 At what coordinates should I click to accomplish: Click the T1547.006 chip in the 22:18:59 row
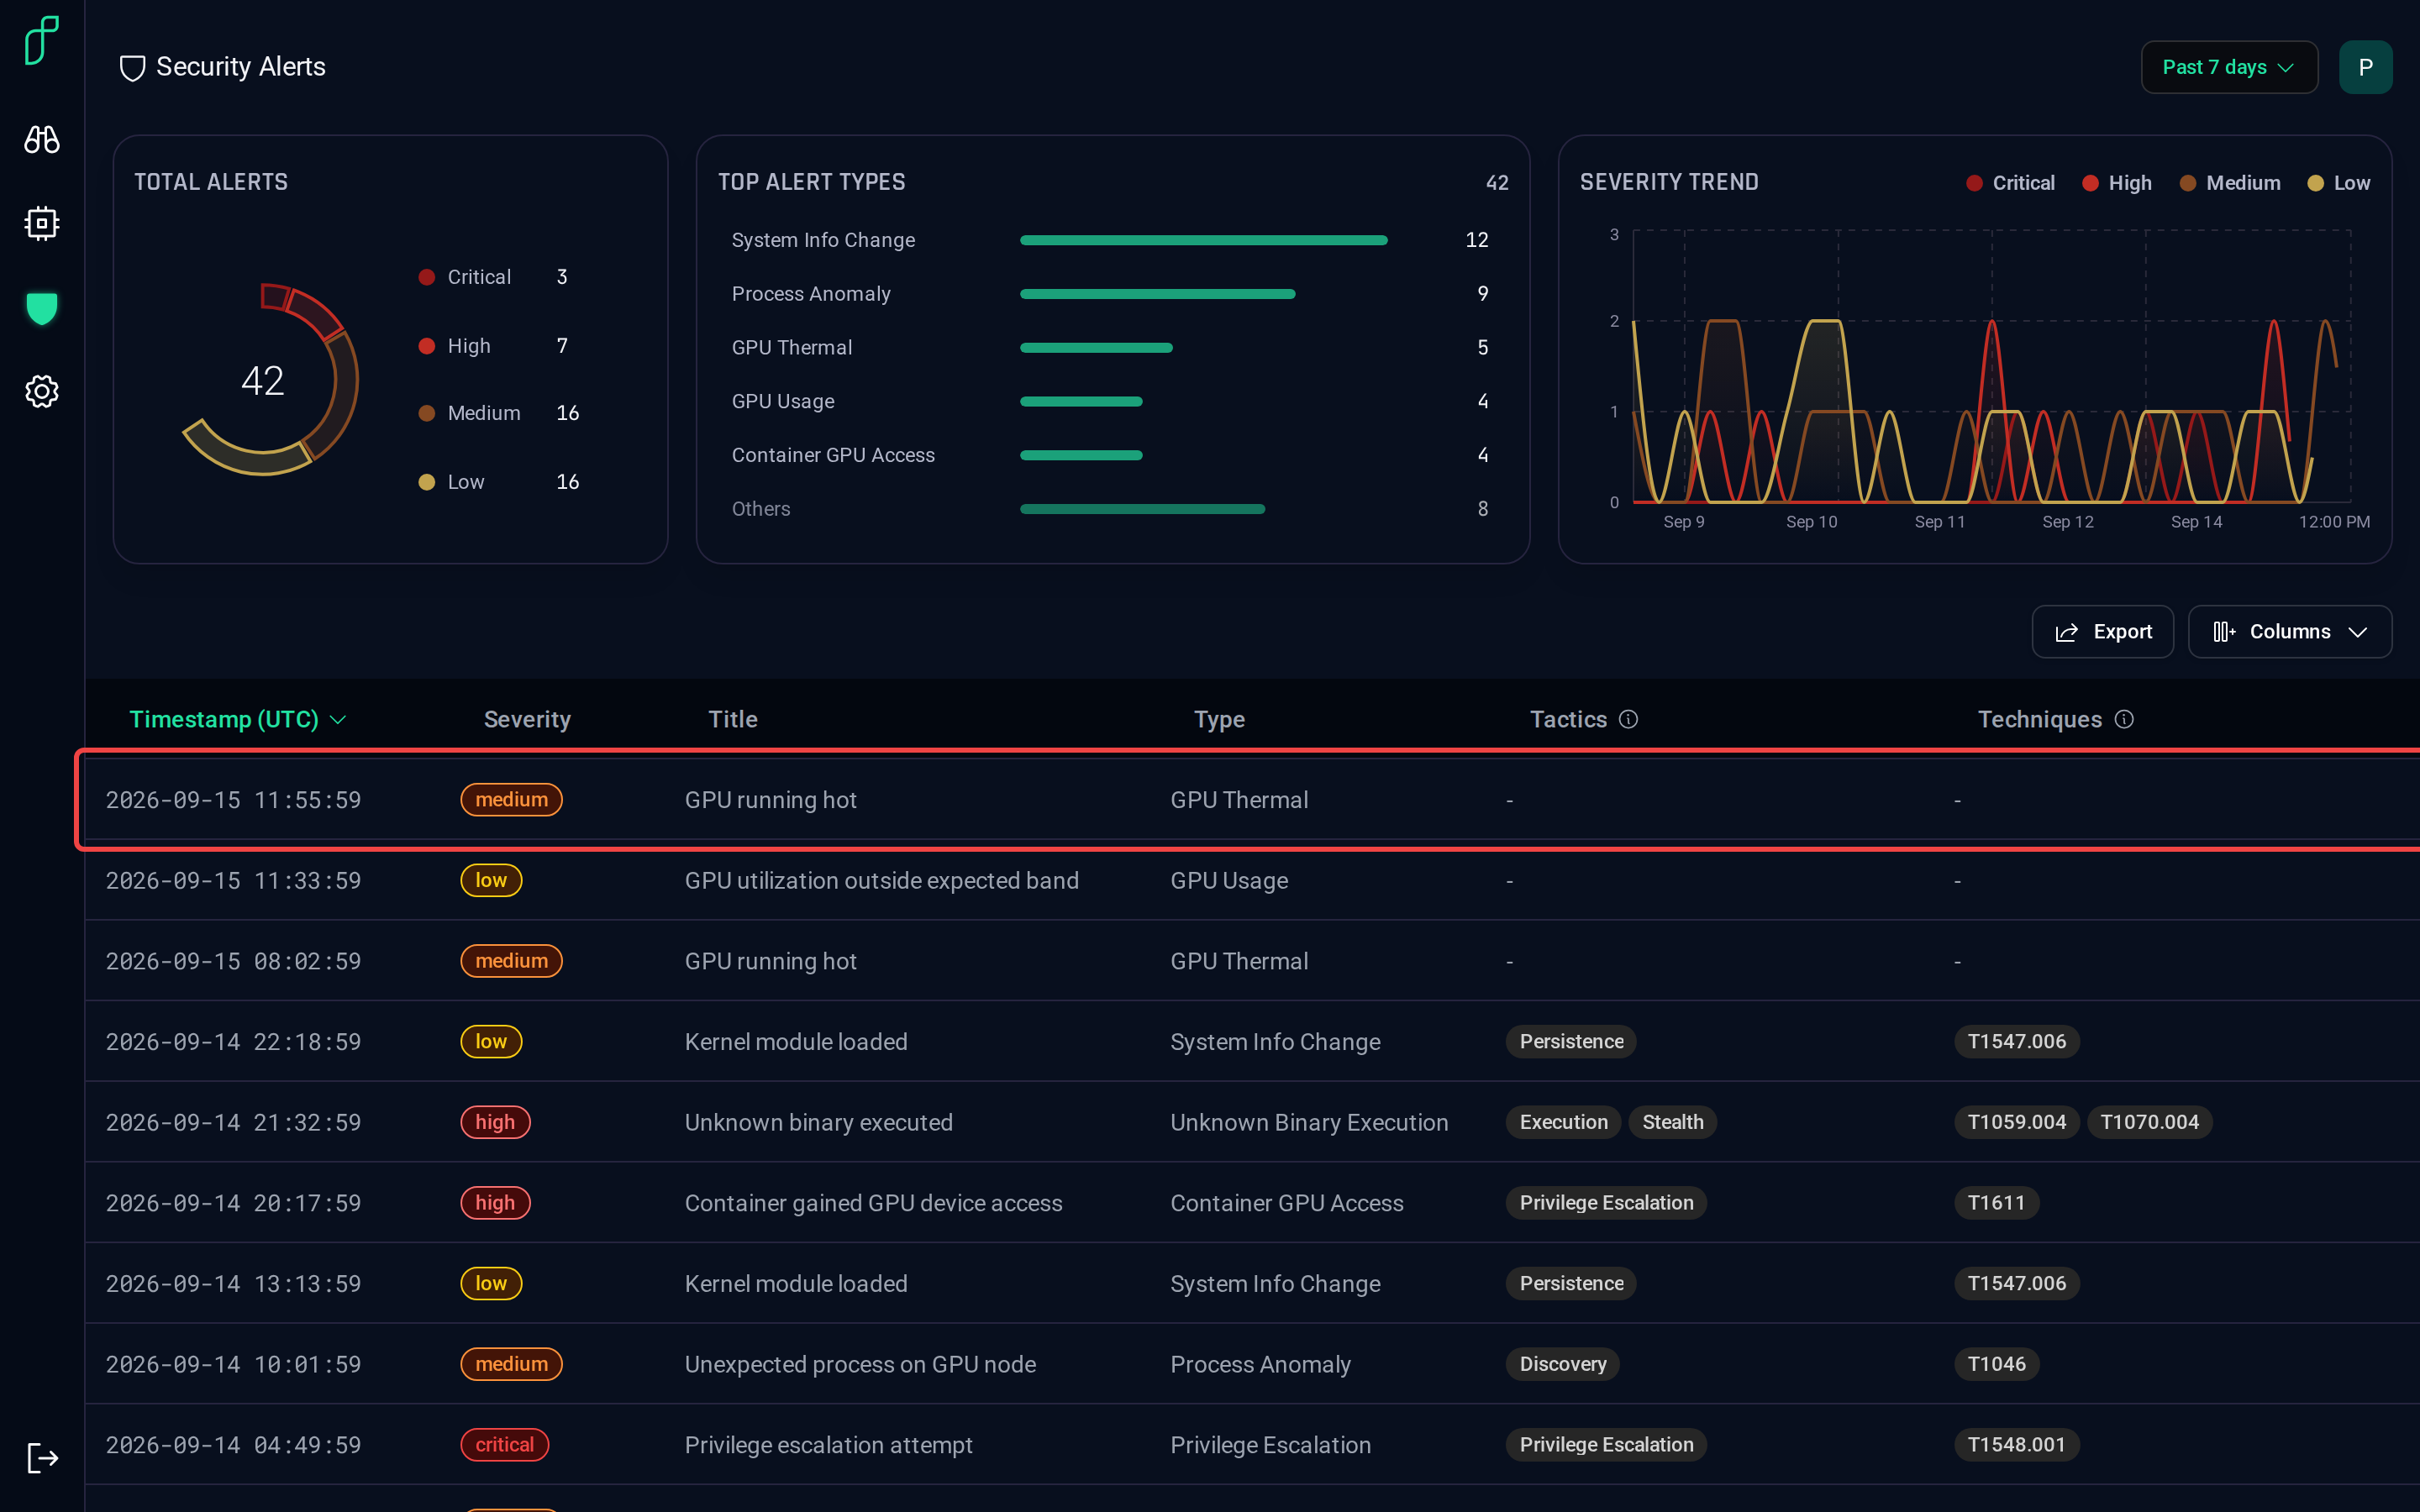click(2016, 1041)
